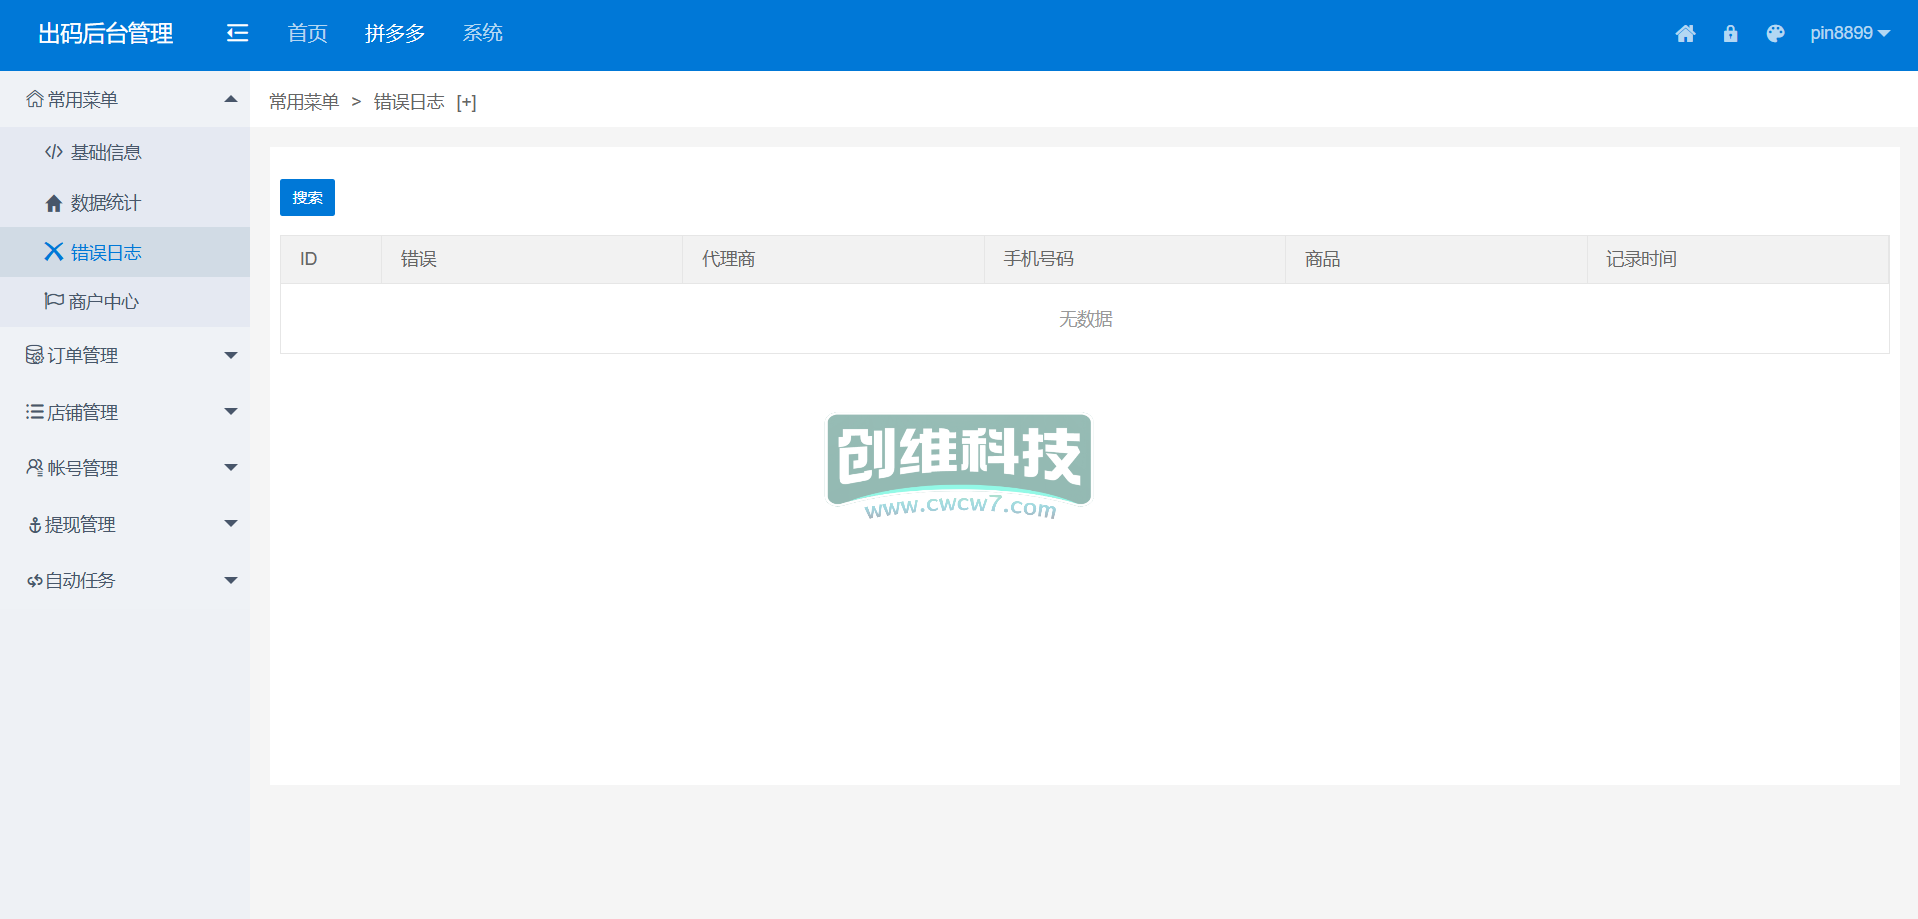1918x919 pixels.
Task: Switch to the 首页 top tab
Action: pyautogui.click(x=307, y=34)
